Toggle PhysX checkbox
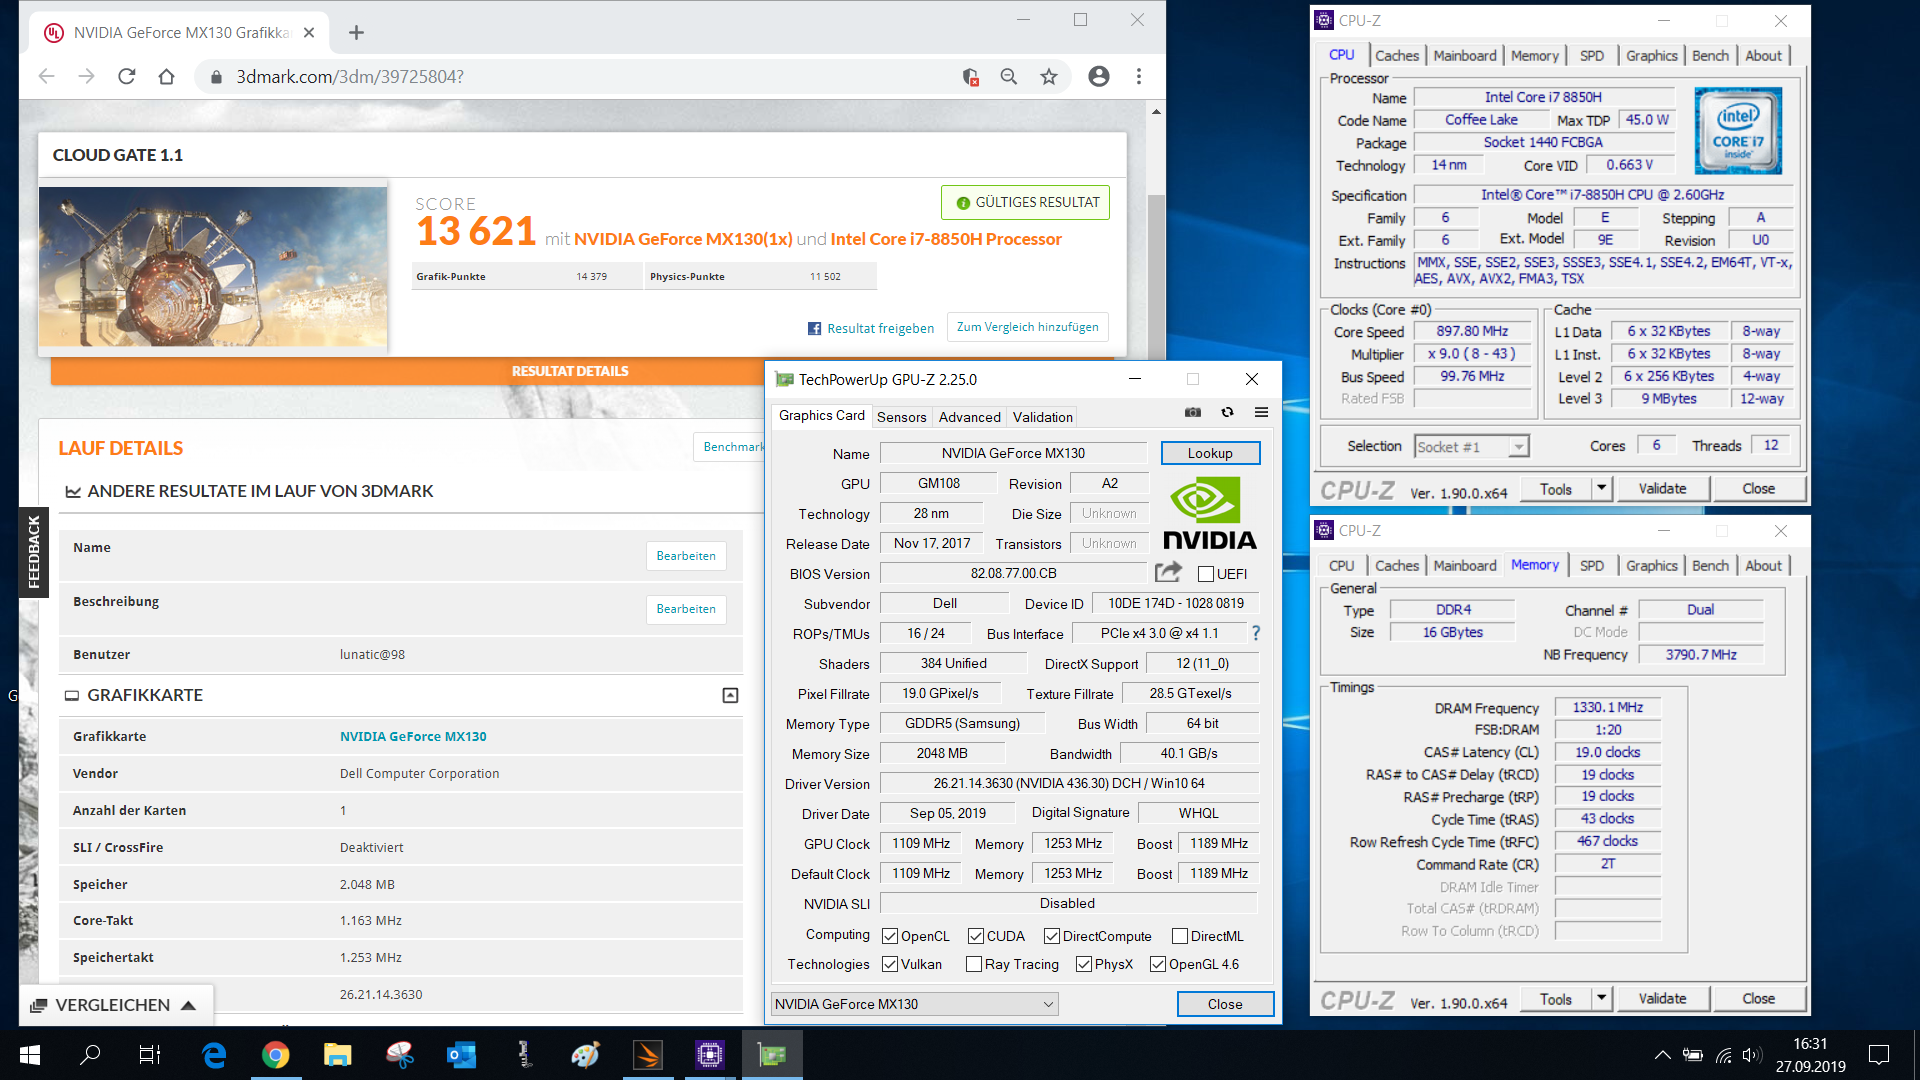This screenshot has width=1920, height=1080. click(1083, 964)
